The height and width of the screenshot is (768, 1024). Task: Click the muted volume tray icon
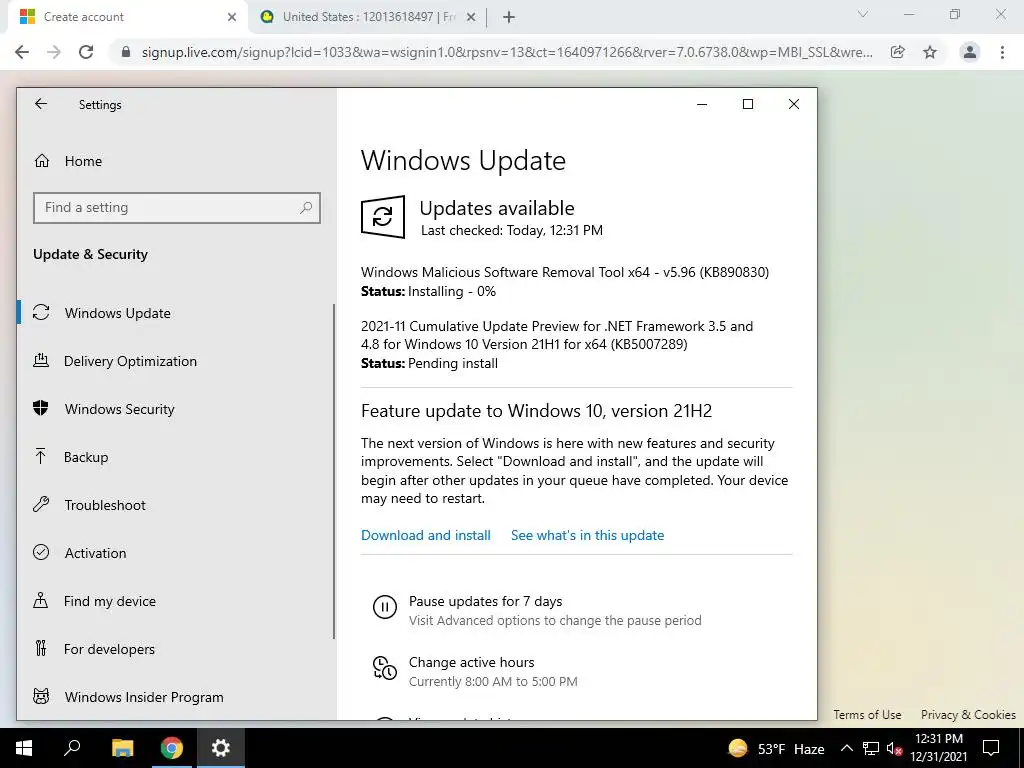pyautogui.click(x=894, y=748)
